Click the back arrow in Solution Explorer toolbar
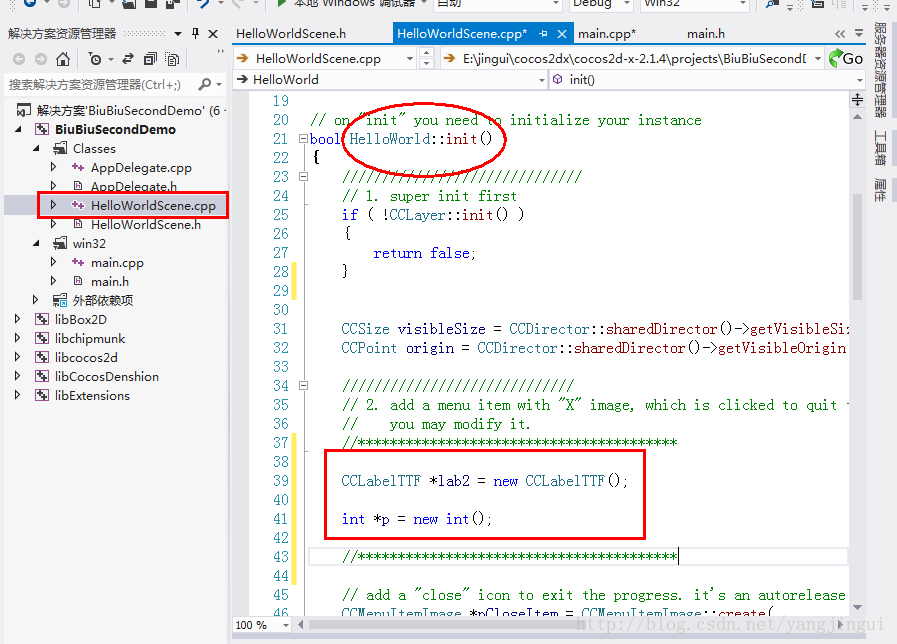 tap(19, 59)
